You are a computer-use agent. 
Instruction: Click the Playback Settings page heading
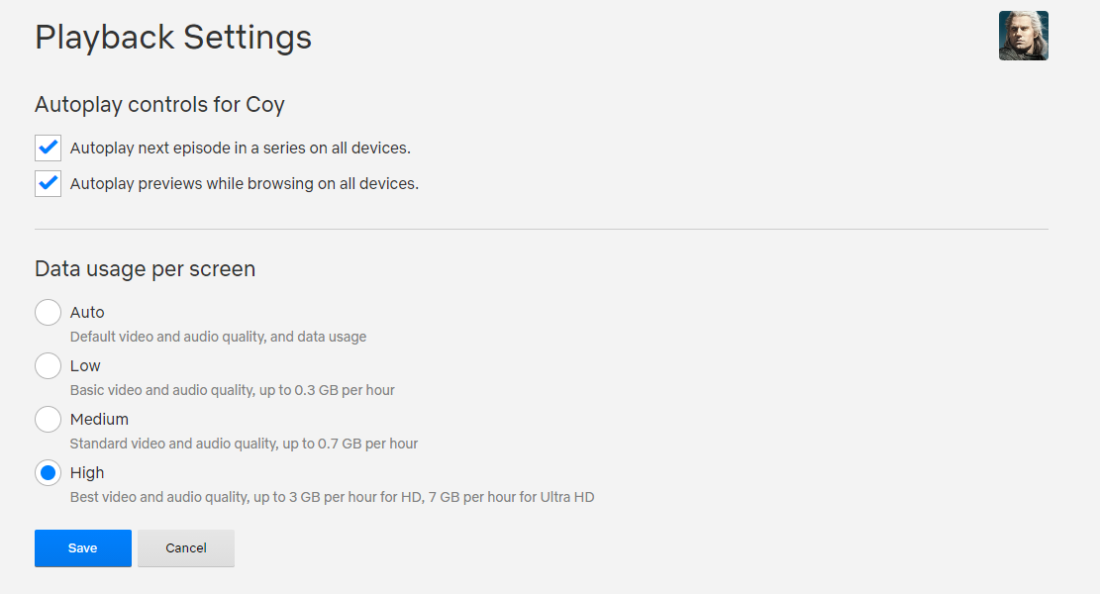coord(173,37)
